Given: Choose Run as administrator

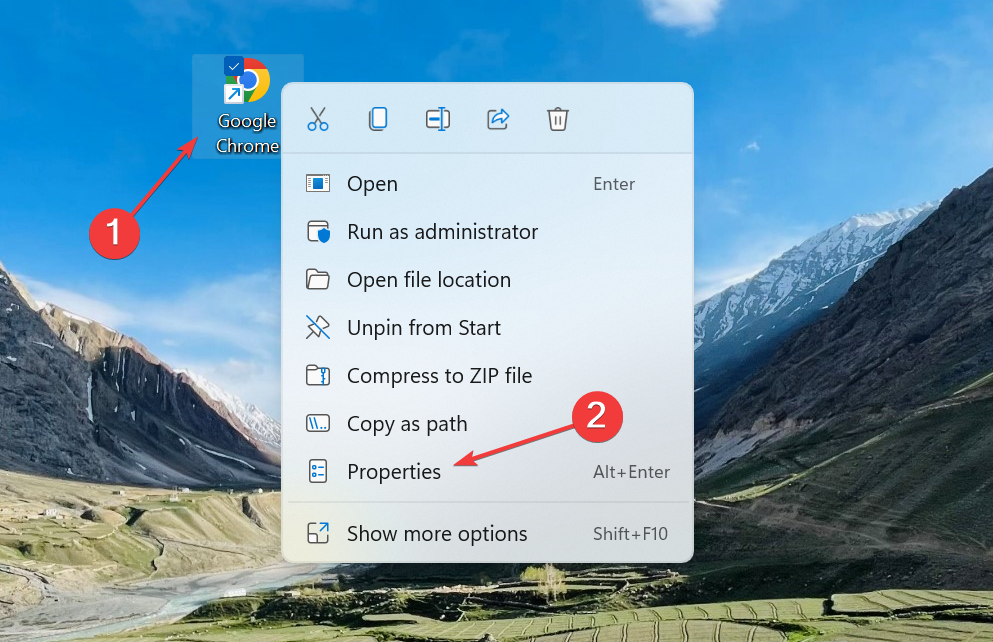Looking at the screenshot, I should pos(487,232).
